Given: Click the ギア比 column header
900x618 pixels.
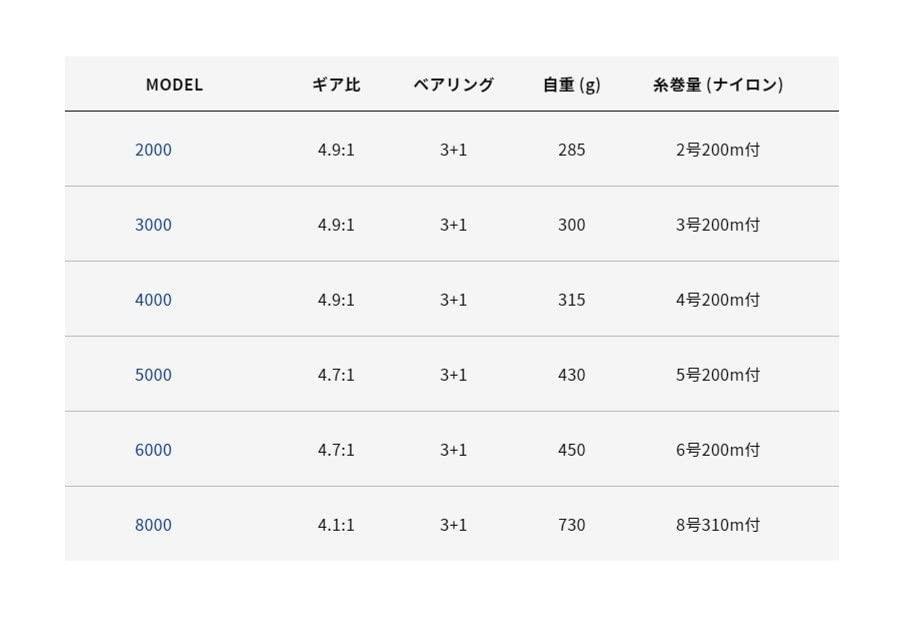Looking at the screenshot, I should point(336,85).
